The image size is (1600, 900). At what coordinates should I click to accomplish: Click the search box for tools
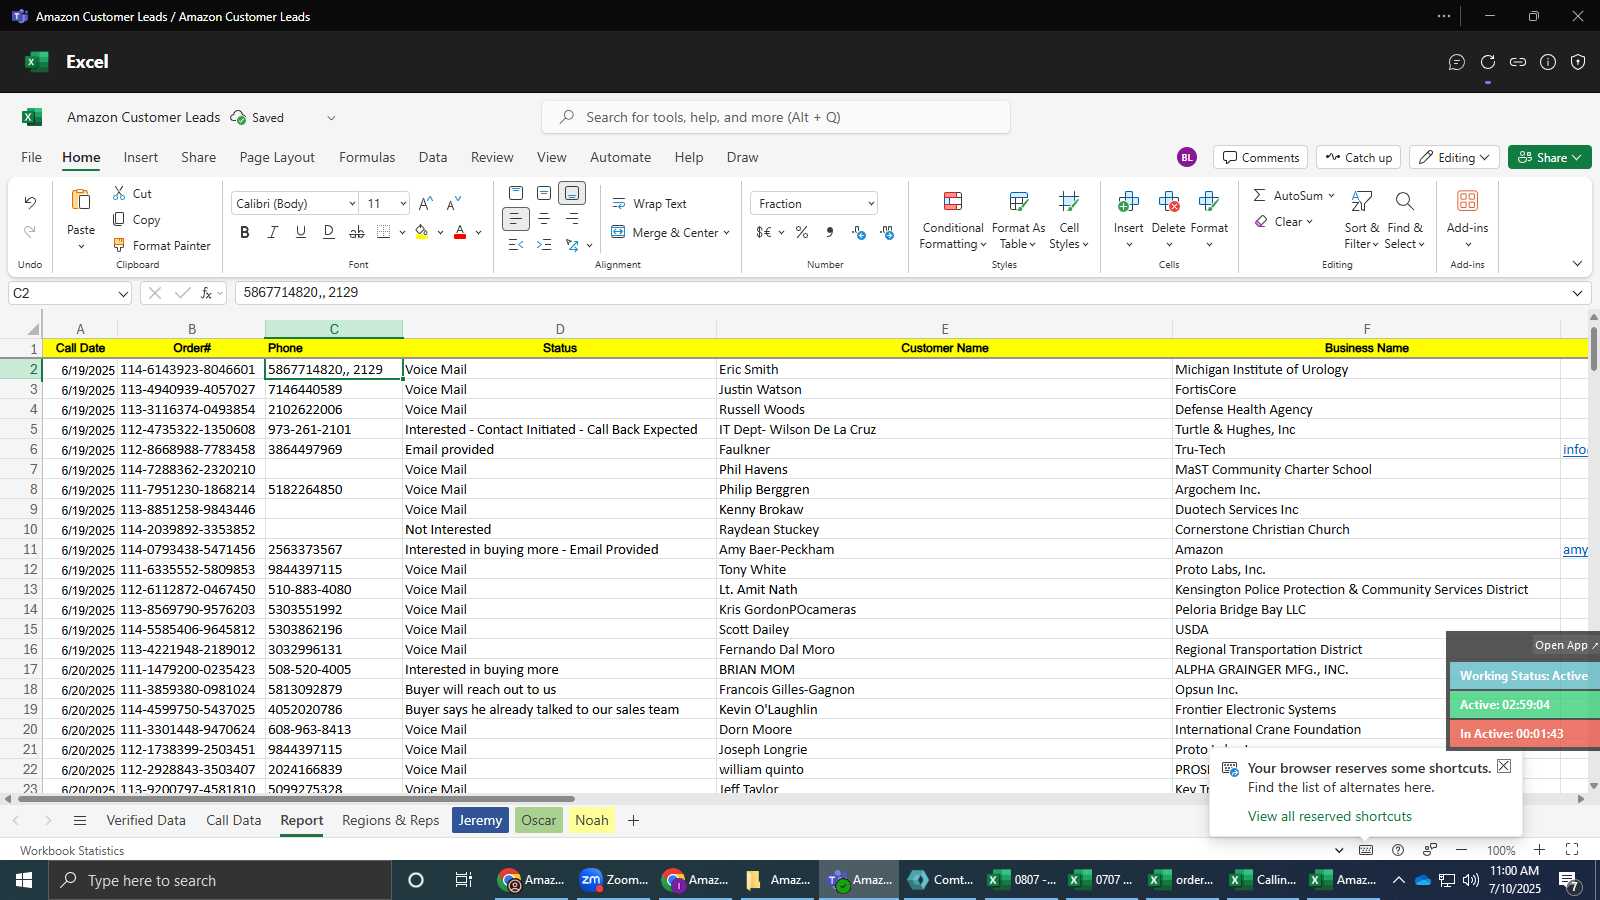coord(776,117)
